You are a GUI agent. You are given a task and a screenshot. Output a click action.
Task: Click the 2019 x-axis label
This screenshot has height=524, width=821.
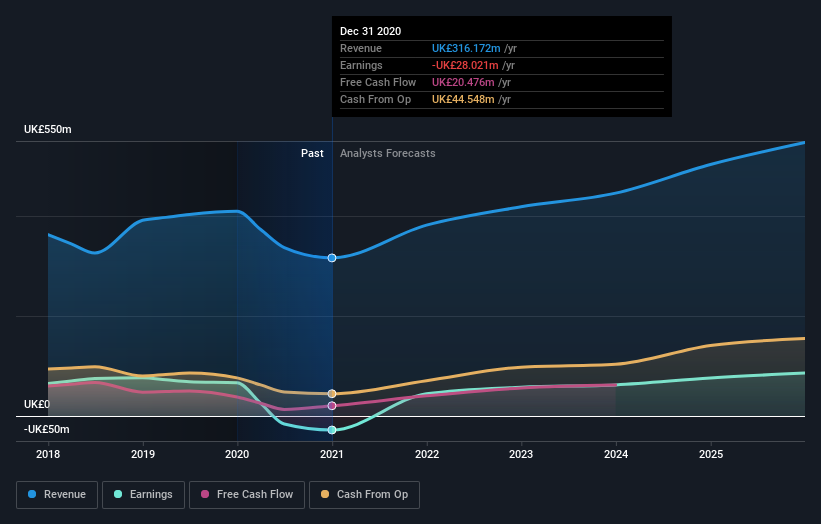click(143, 454)
